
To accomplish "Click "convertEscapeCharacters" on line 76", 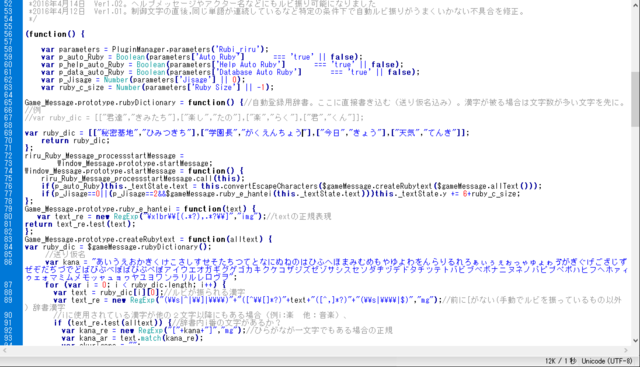I will 271,186.
